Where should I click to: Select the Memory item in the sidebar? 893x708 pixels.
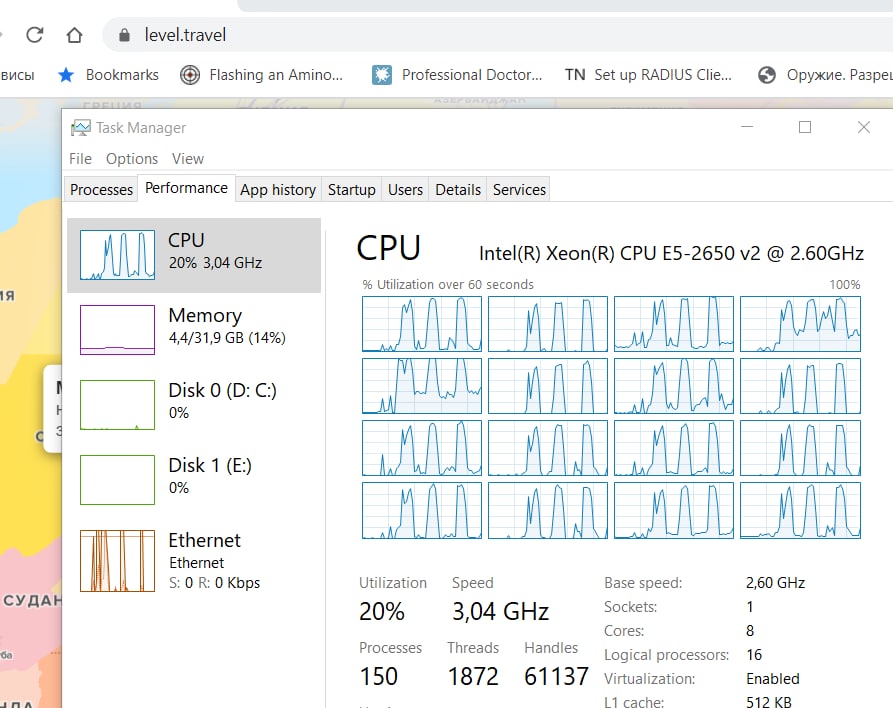coord(194,330)
